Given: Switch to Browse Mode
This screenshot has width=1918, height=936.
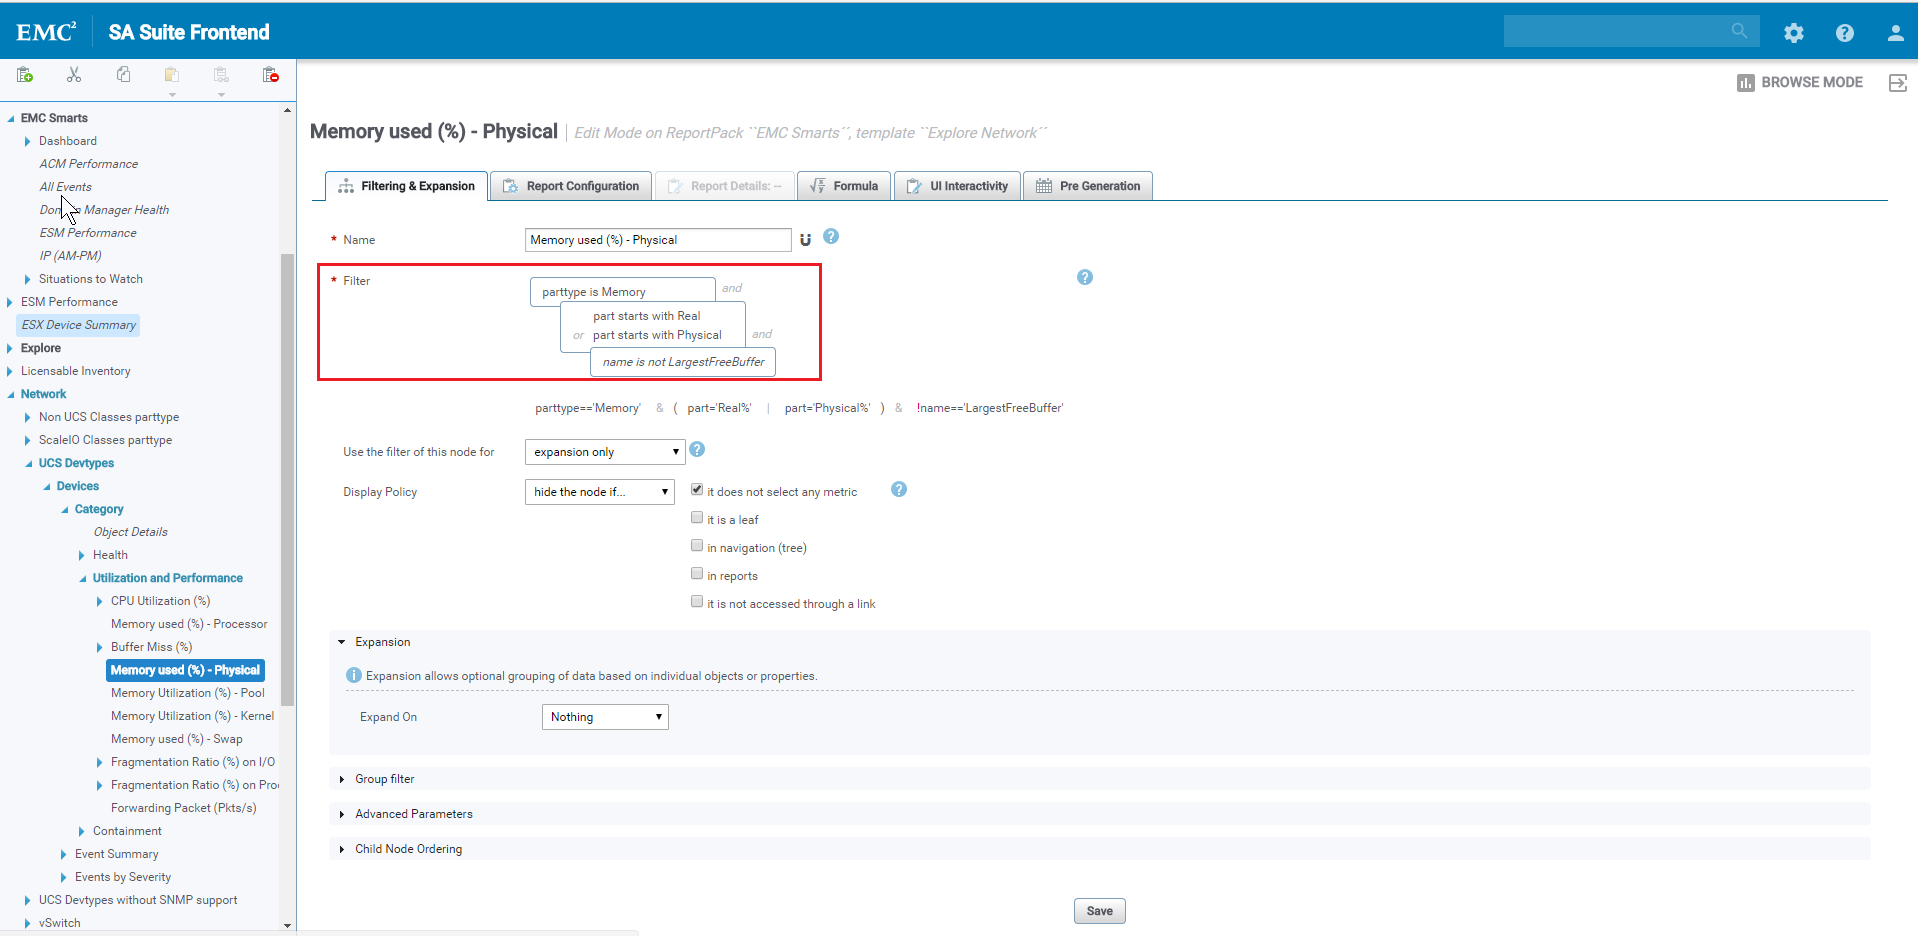Looking at the screenshot, I should click(x=1800, y=83).
